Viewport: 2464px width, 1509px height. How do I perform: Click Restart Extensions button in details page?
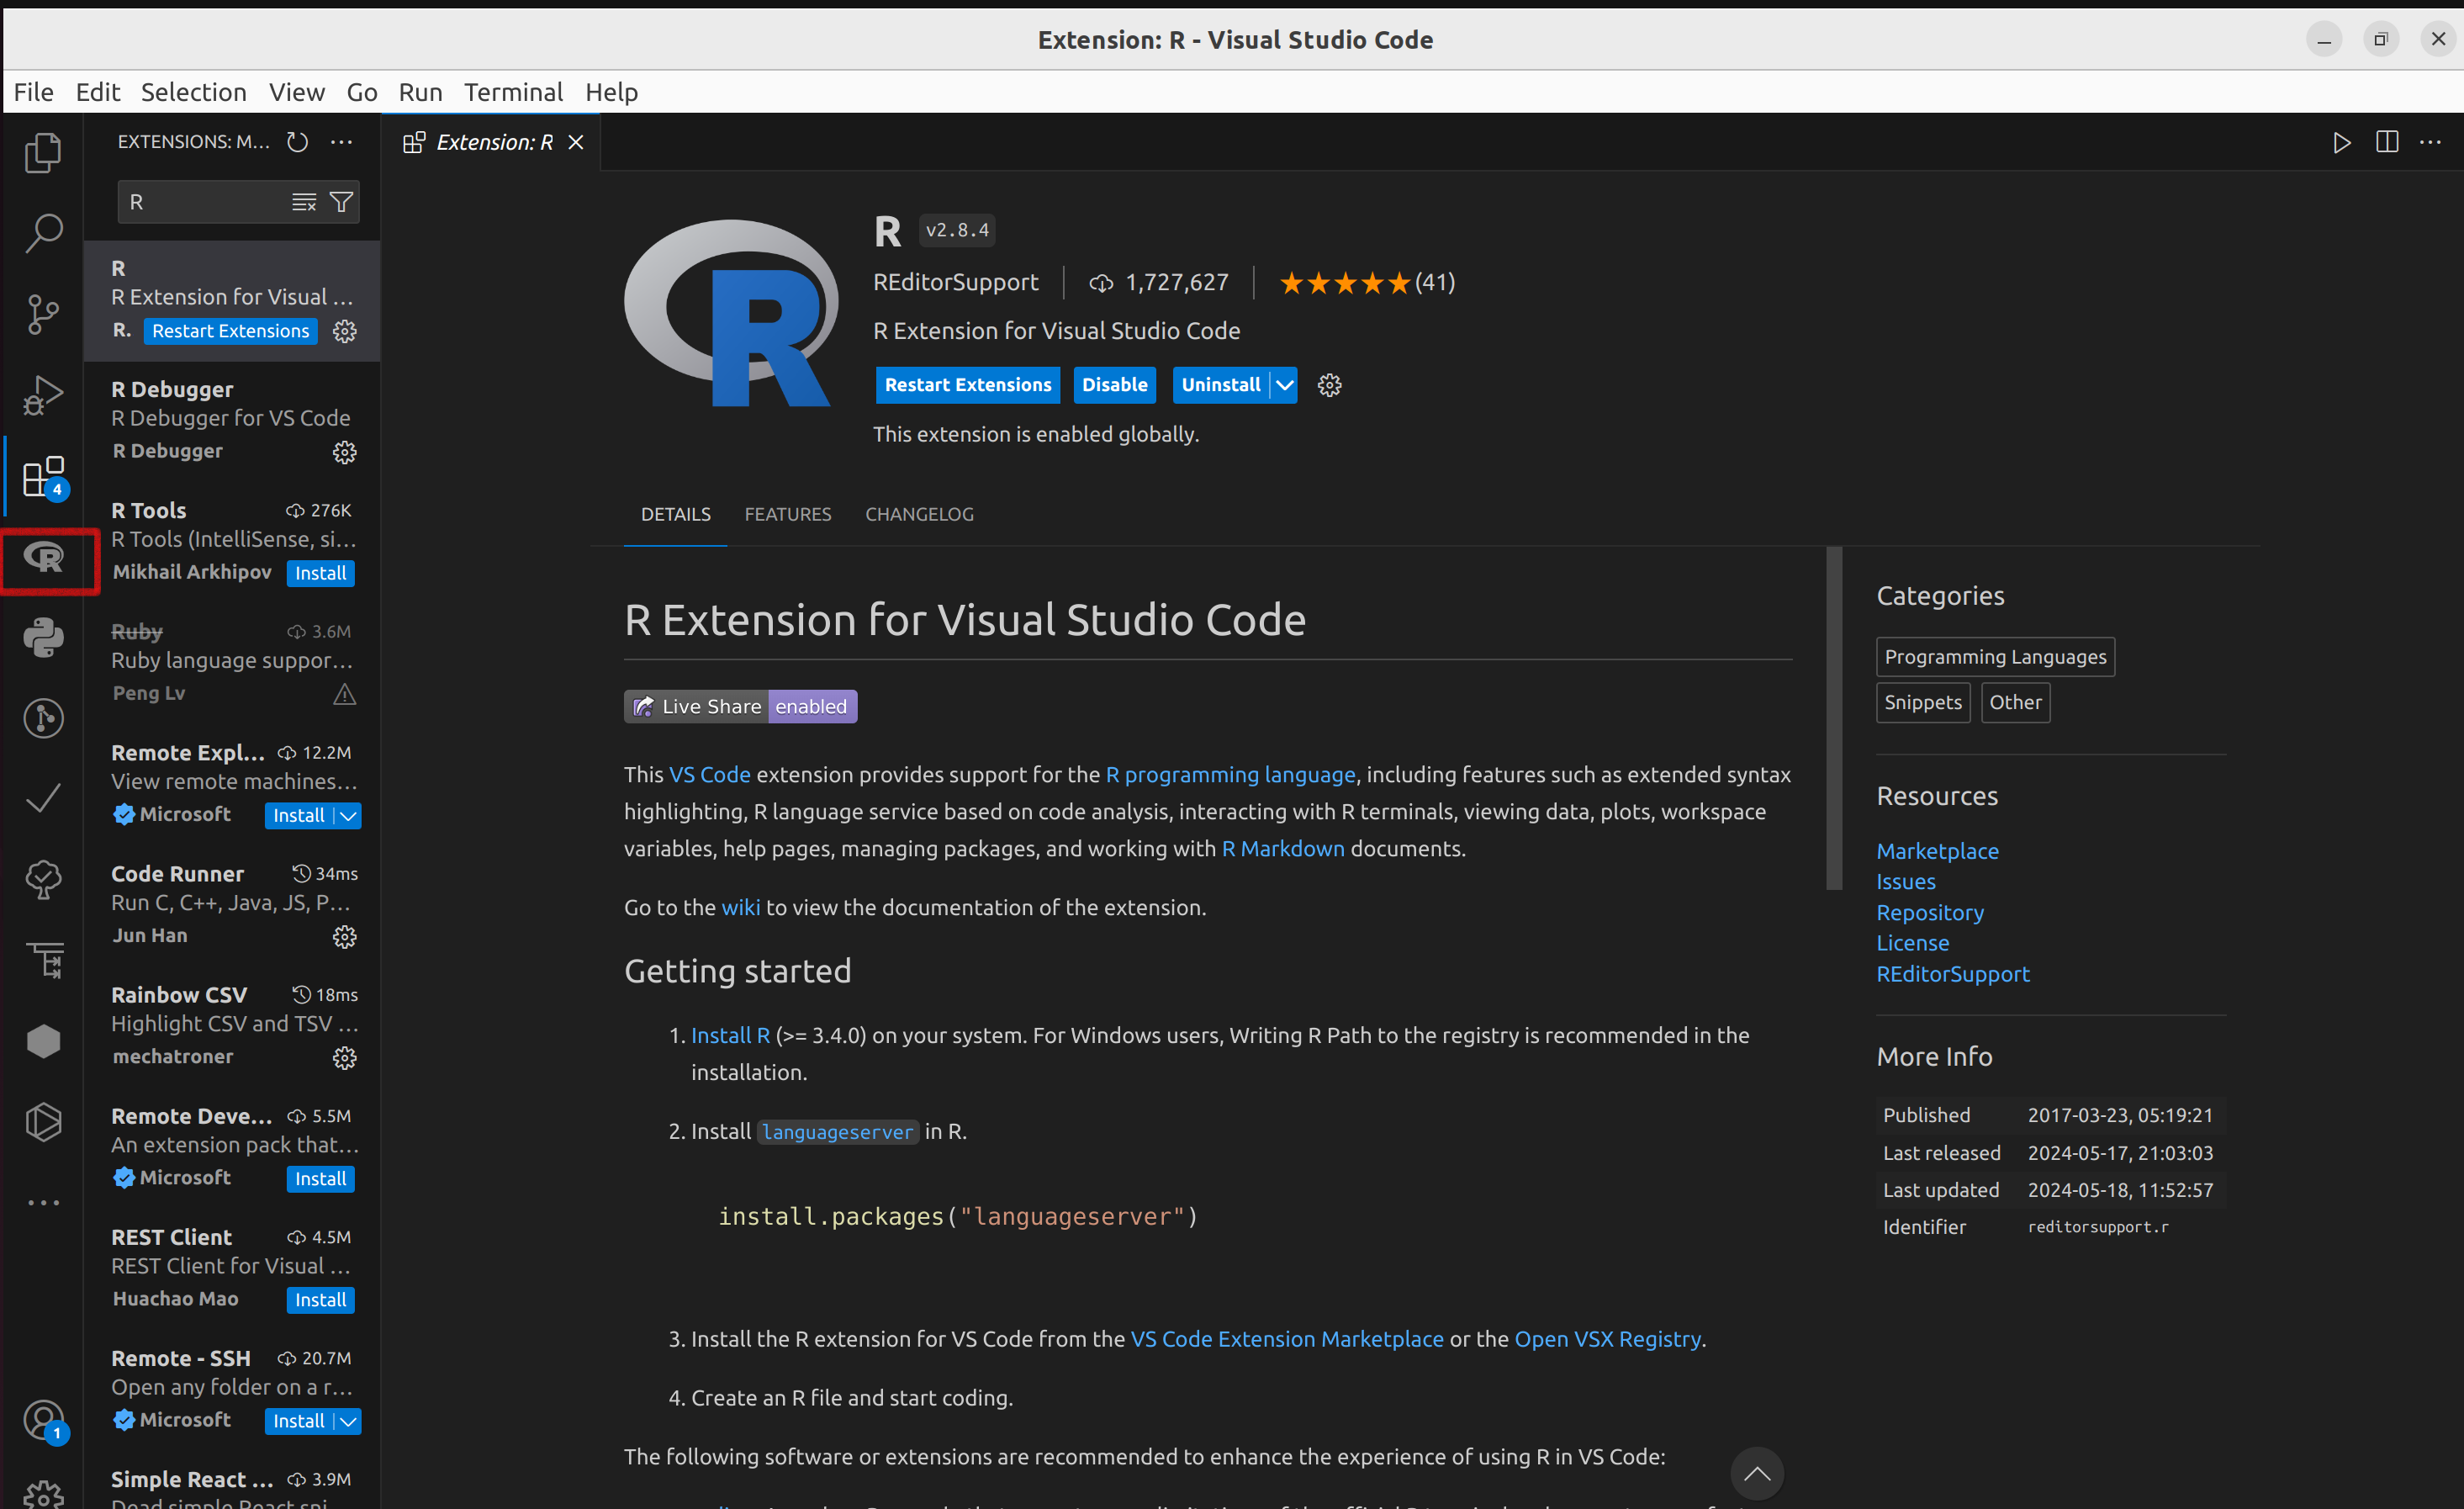967,385
